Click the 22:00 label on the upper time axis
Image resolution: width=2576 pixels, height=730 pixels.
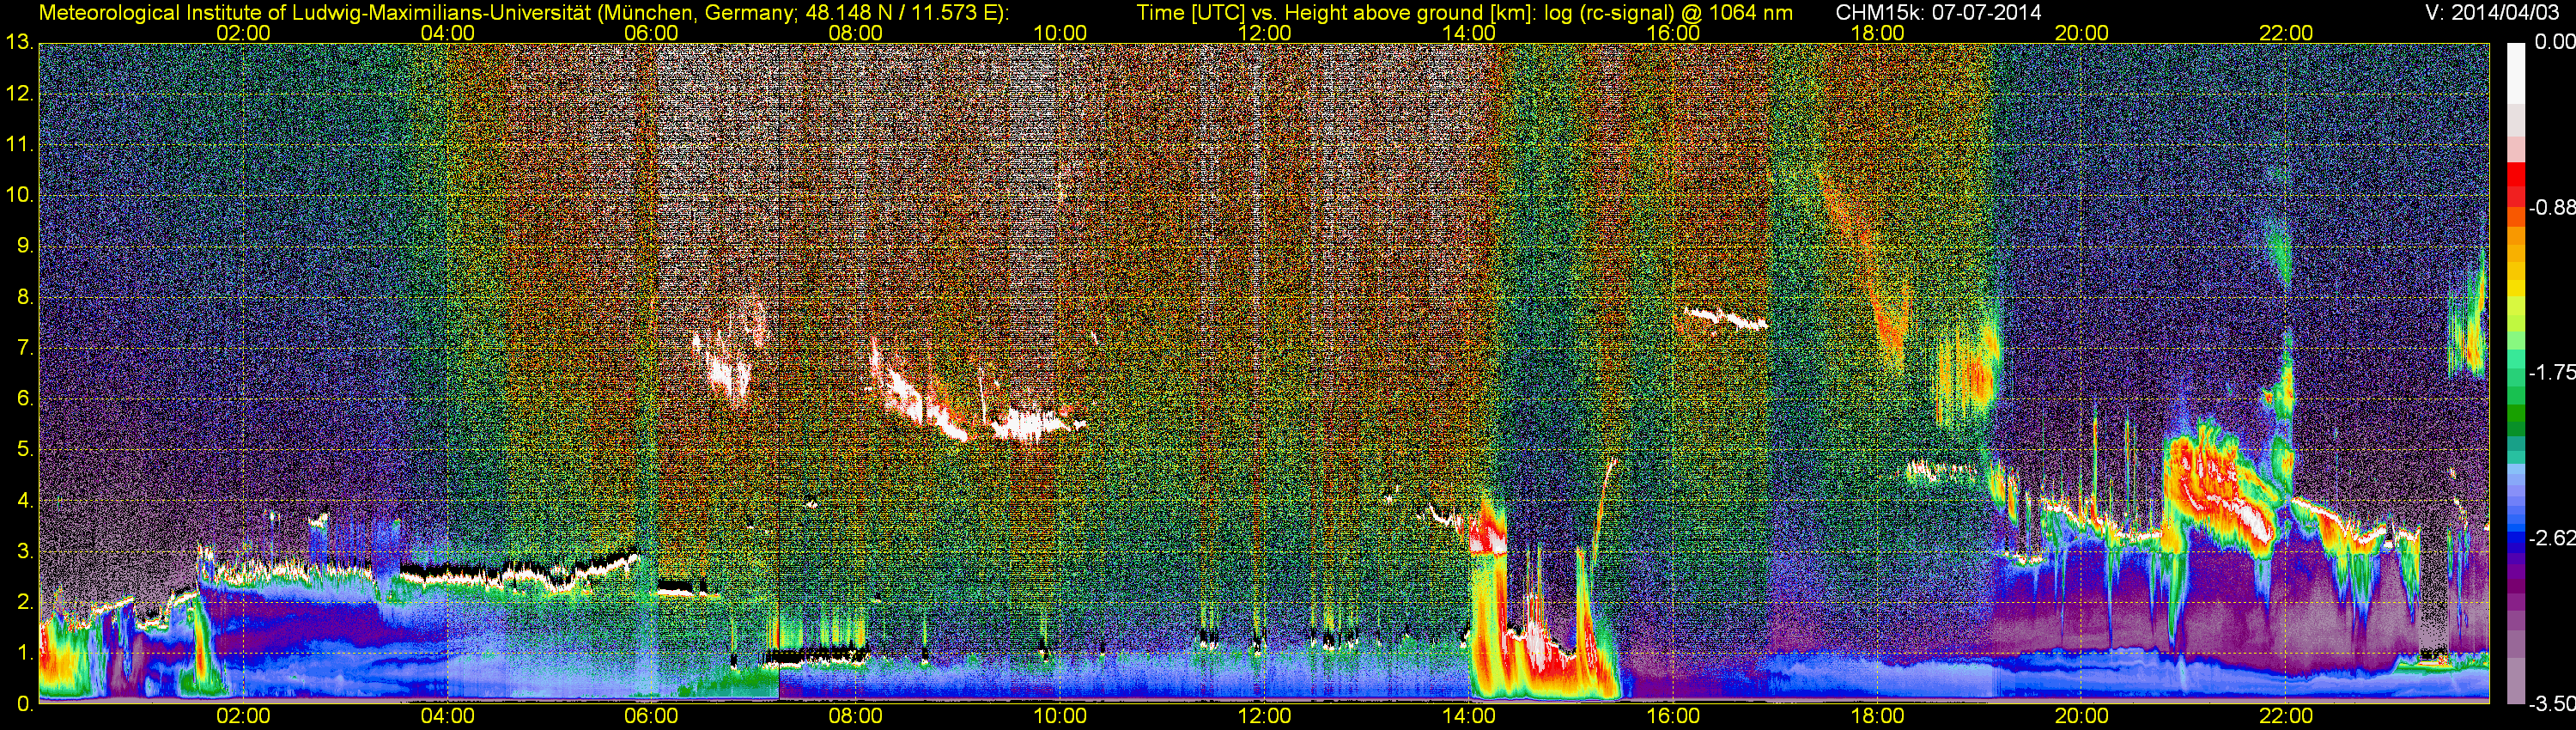[2286, 33]
